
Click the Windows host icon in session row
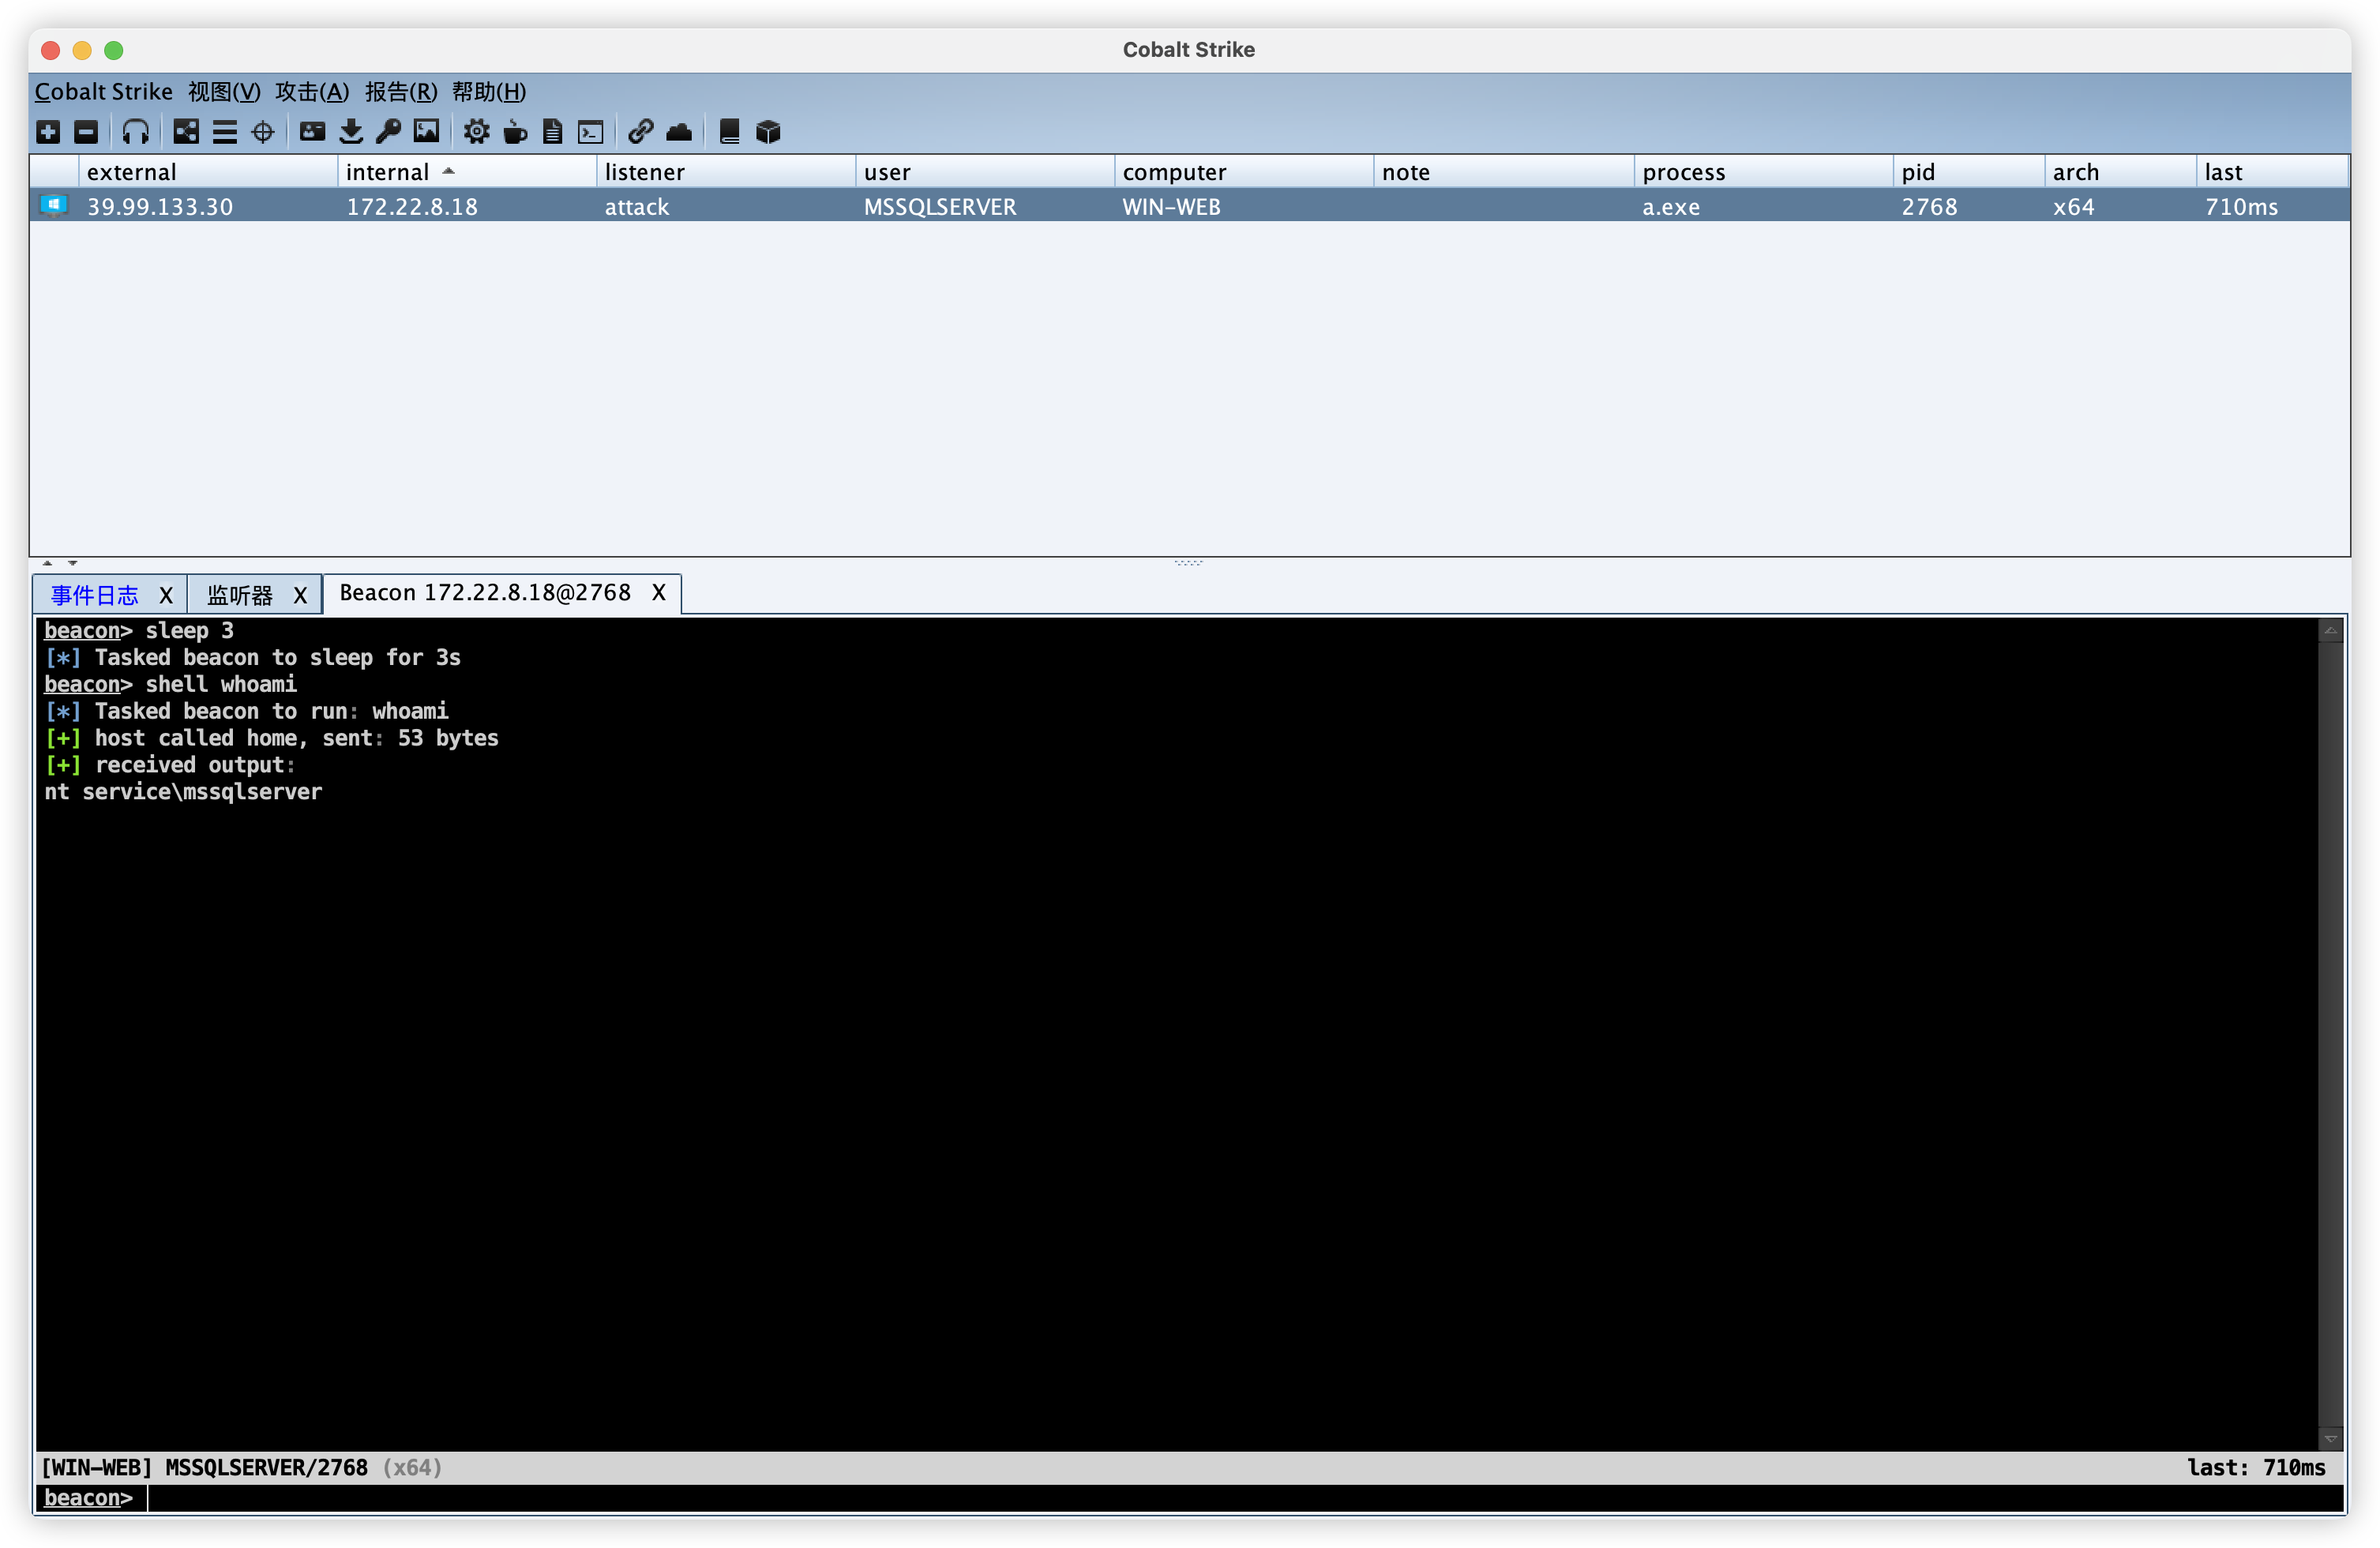[54, 206]
